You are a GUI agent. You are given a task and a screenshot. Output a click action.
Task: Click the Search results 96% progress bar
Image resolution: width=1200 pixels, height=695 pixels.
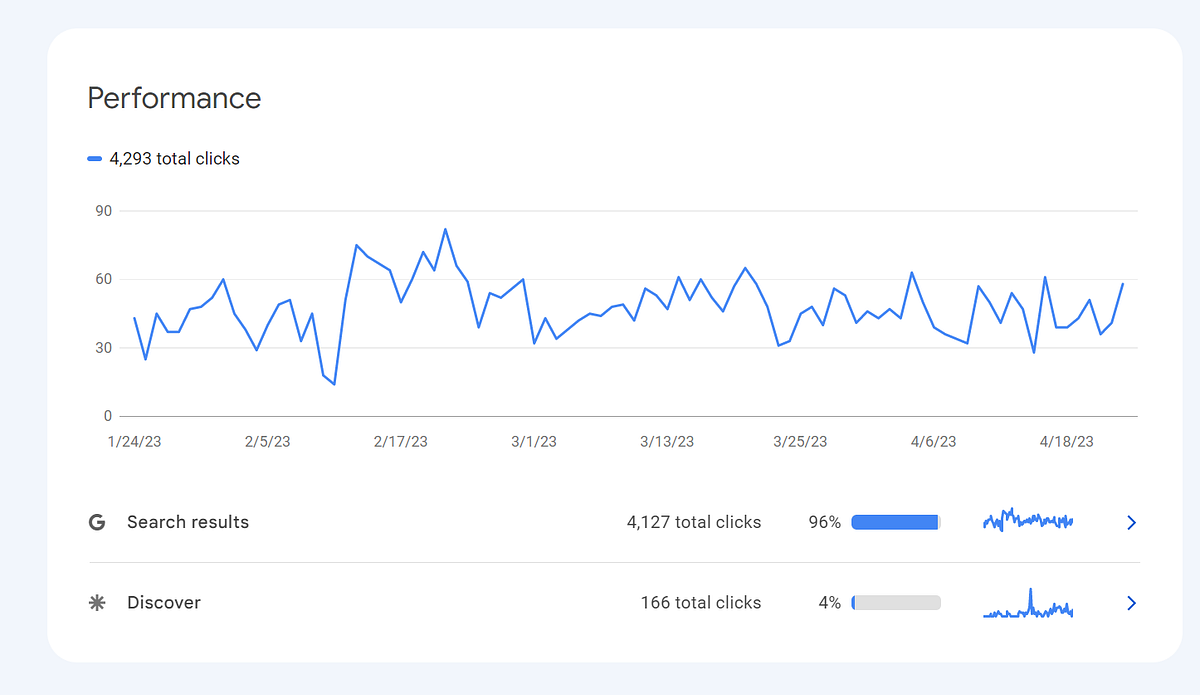896,522
